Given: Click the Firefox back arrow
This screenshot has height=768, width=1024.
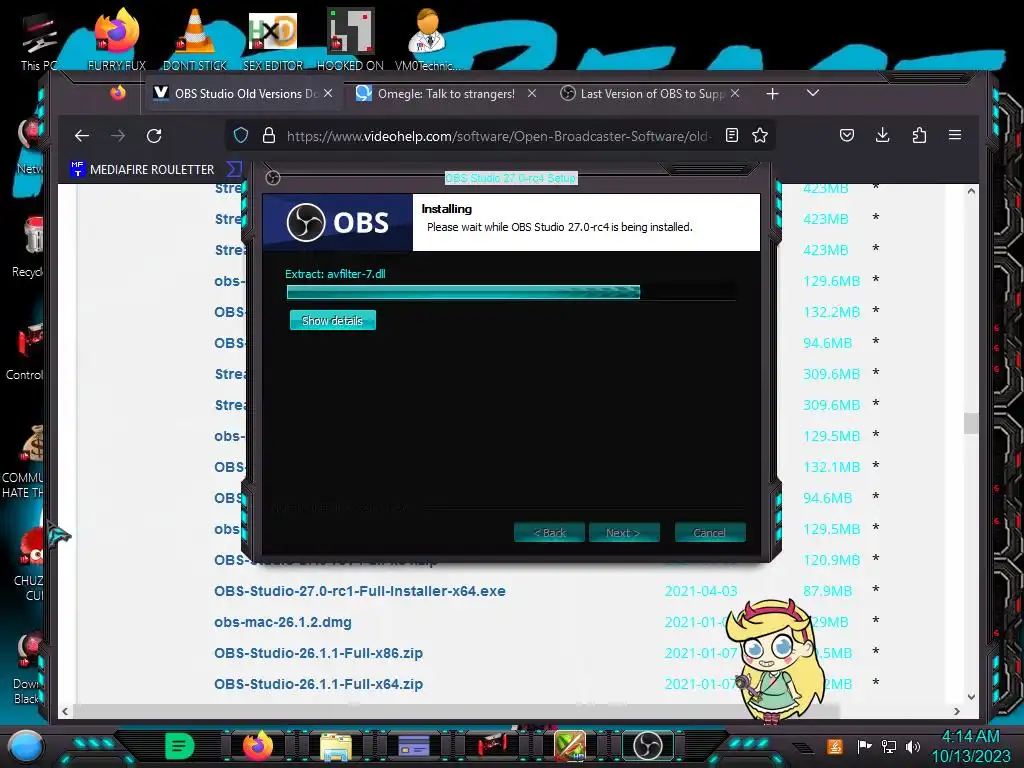Looking at the screenshot, I should (82, 136).
